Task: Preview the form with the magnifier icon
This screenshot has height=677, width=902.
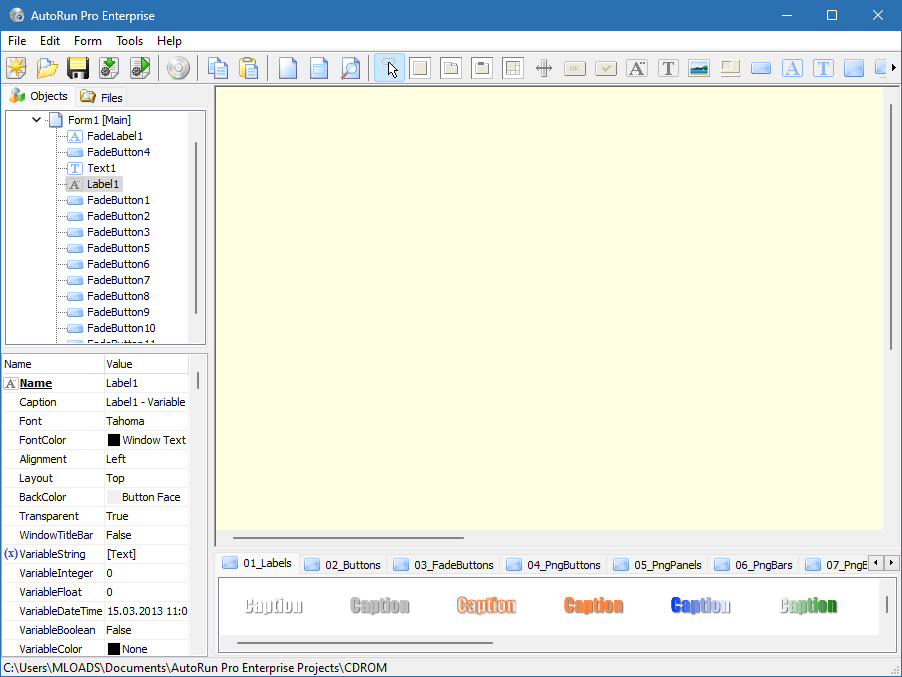Action: tap(350, 68)
